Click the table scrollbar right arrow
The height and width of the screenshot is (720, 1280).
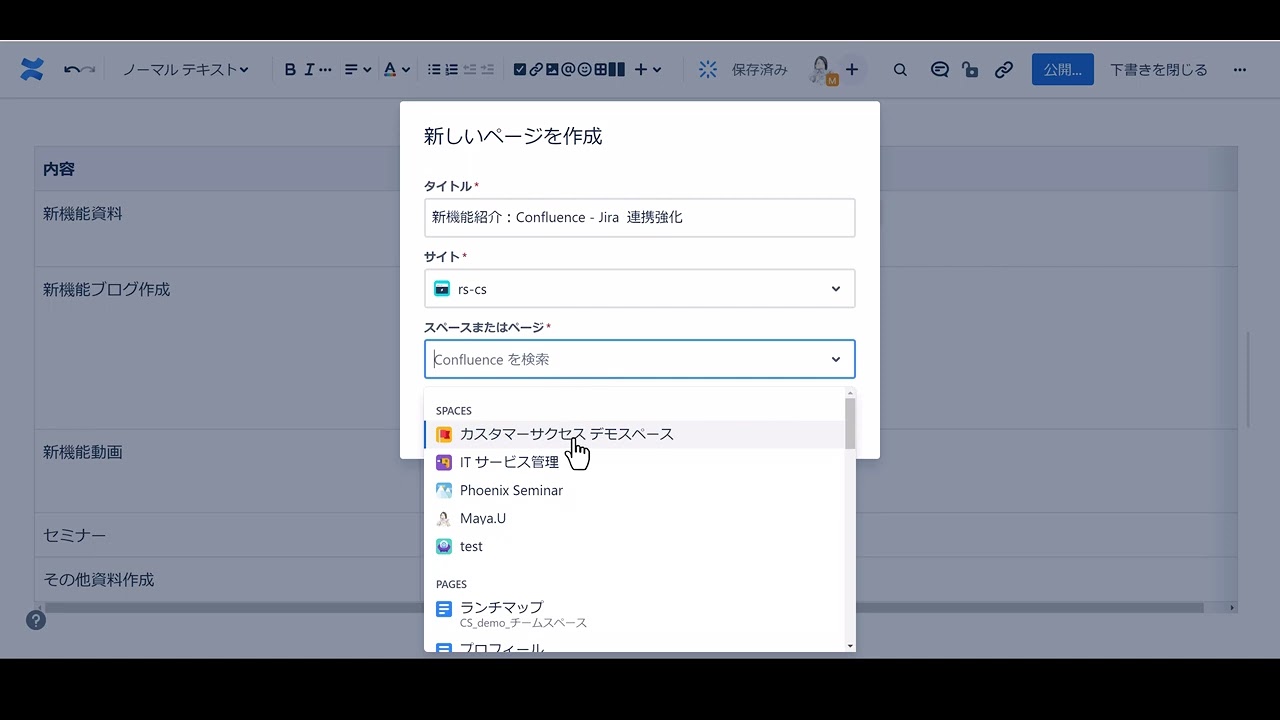coord(1232,608)
